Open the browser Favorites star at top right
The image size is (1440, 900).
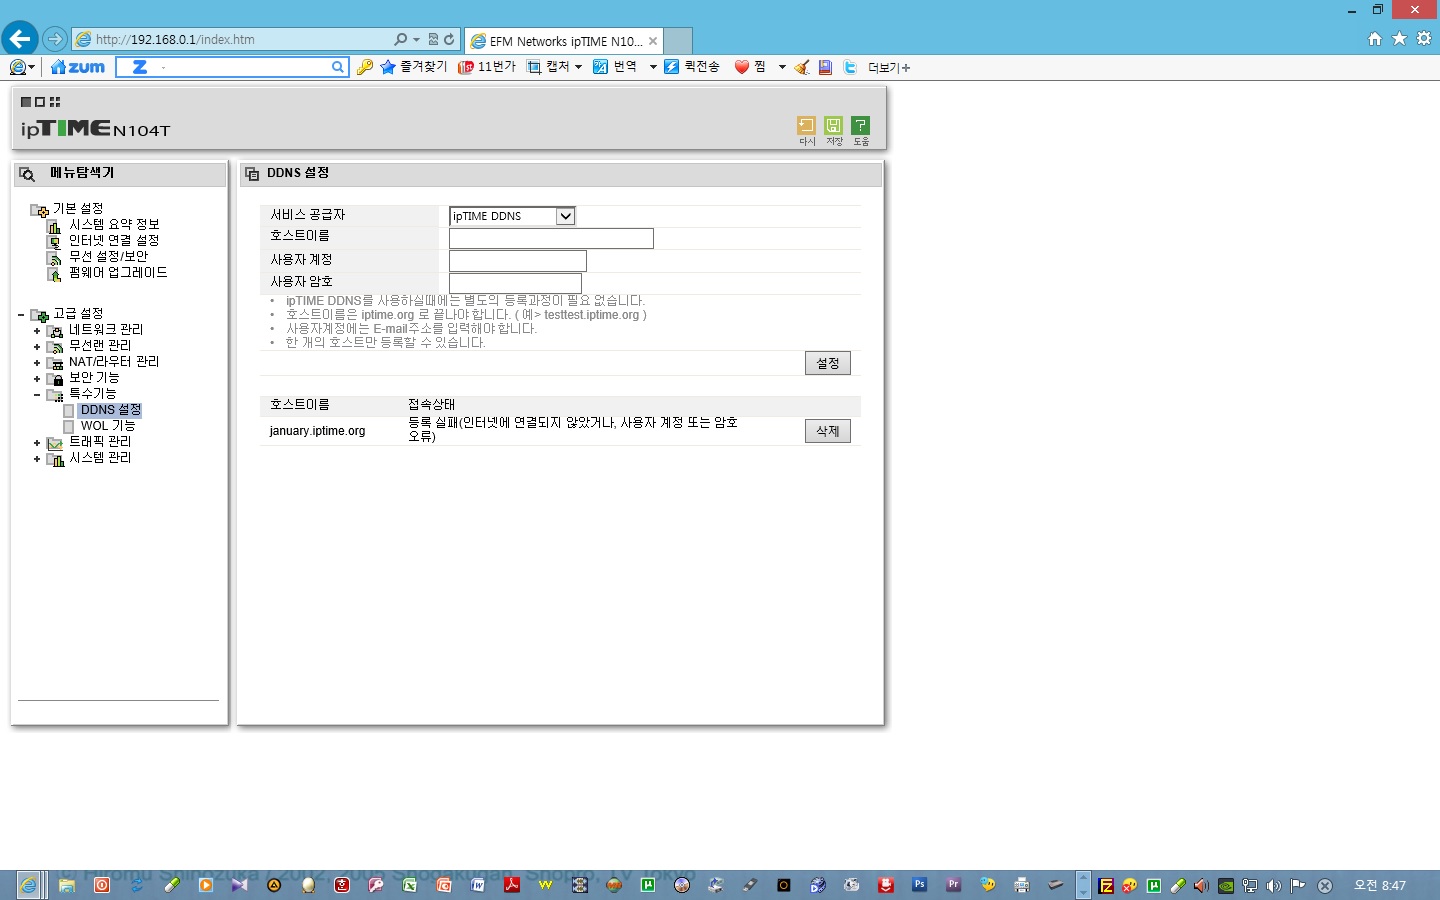[x=1399, y=39]
